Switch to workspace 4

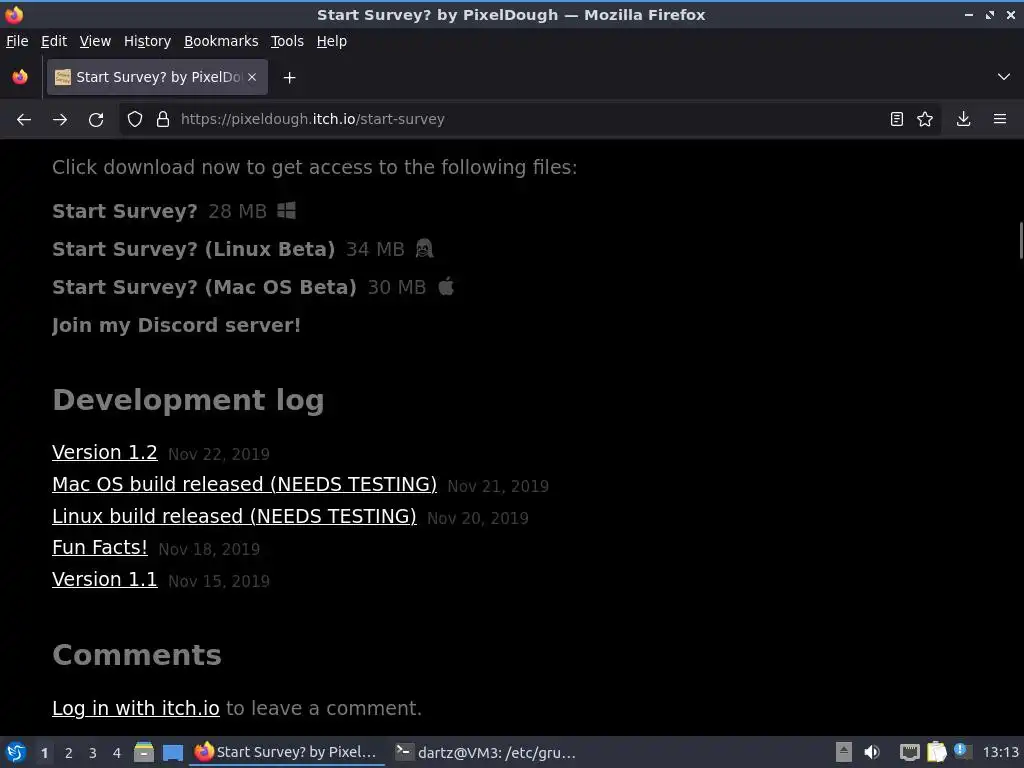point(117,753)
